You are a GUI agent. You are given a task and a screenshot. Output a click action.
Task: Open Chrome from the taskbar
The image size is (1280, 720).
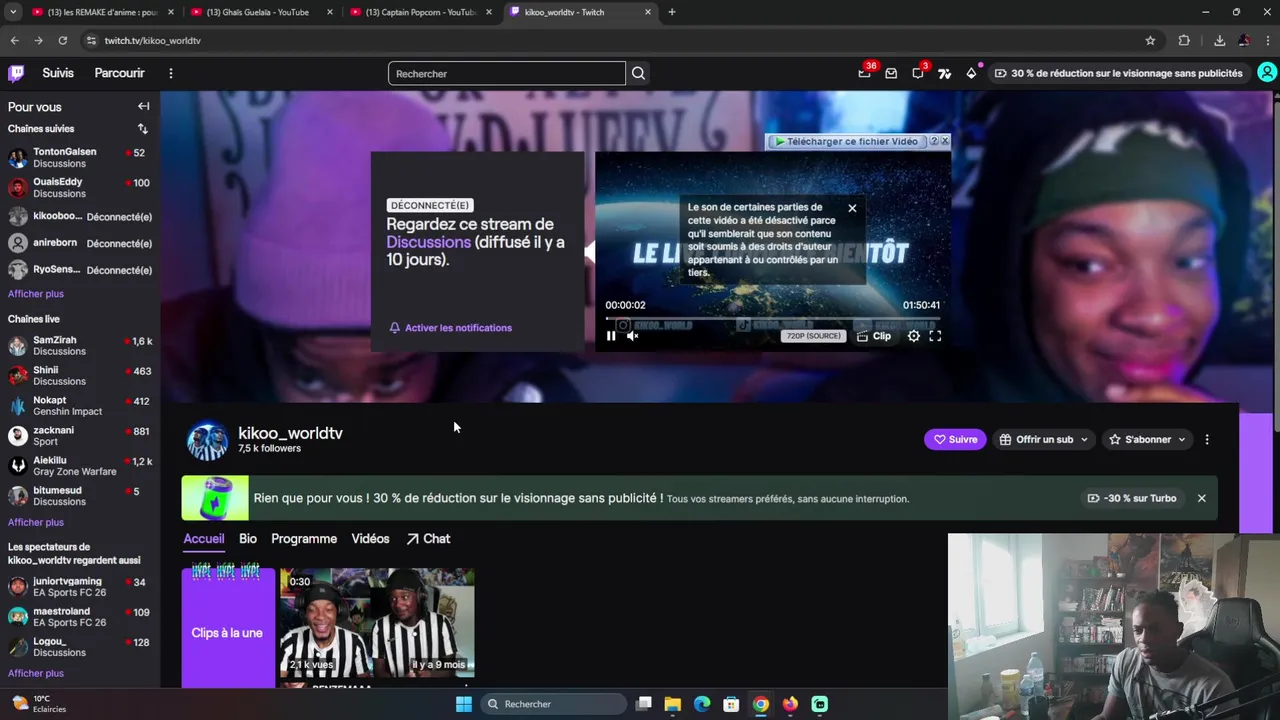coord(761,704)
